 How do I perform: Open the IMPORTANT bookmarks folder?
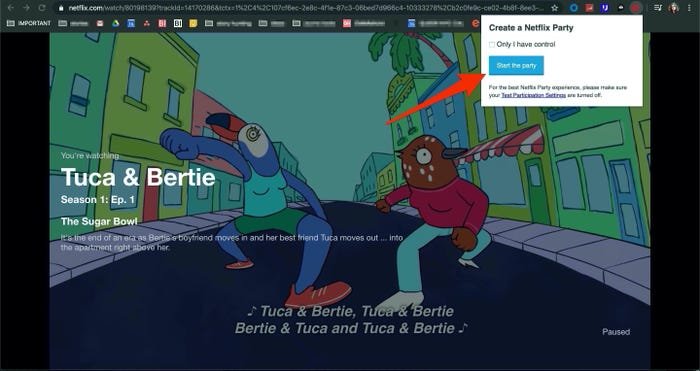[x=29, y=23]
